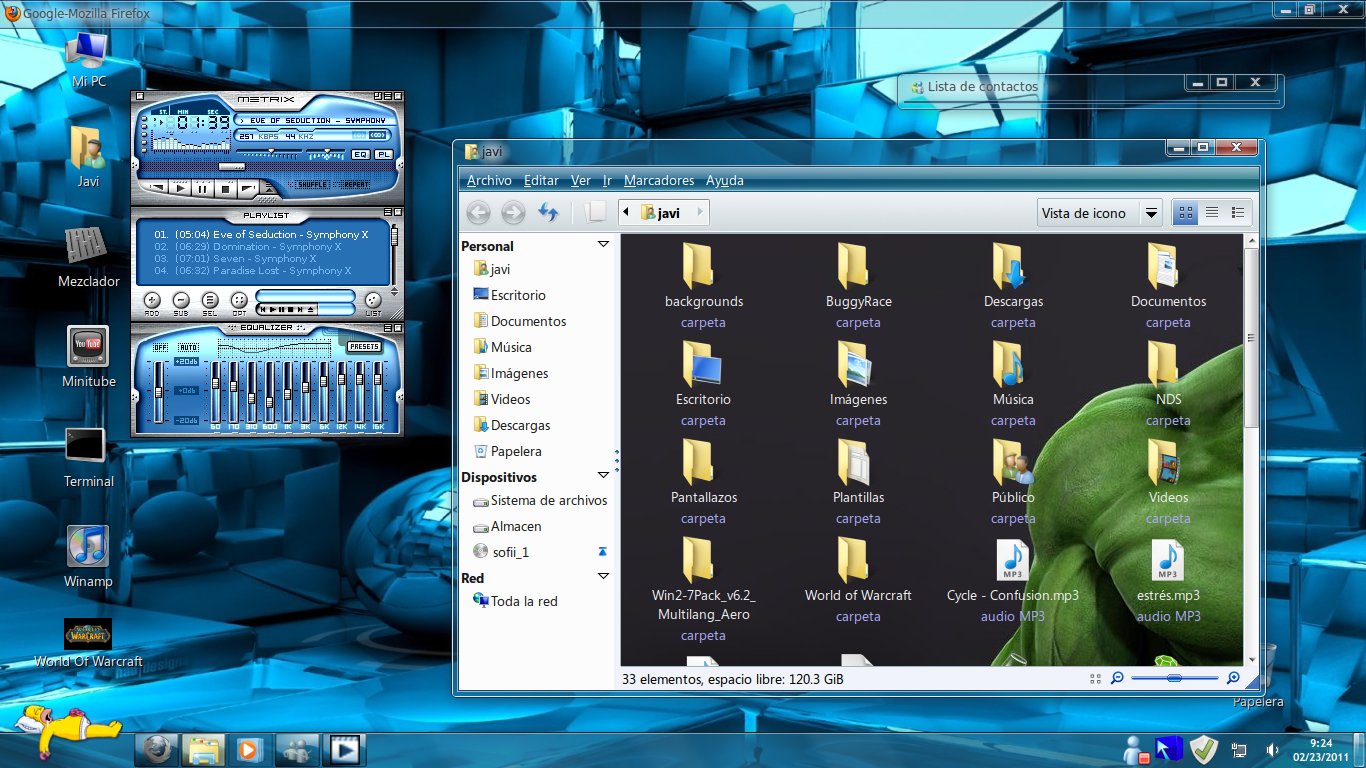Open the NDS folder

tap(1168, 383)
